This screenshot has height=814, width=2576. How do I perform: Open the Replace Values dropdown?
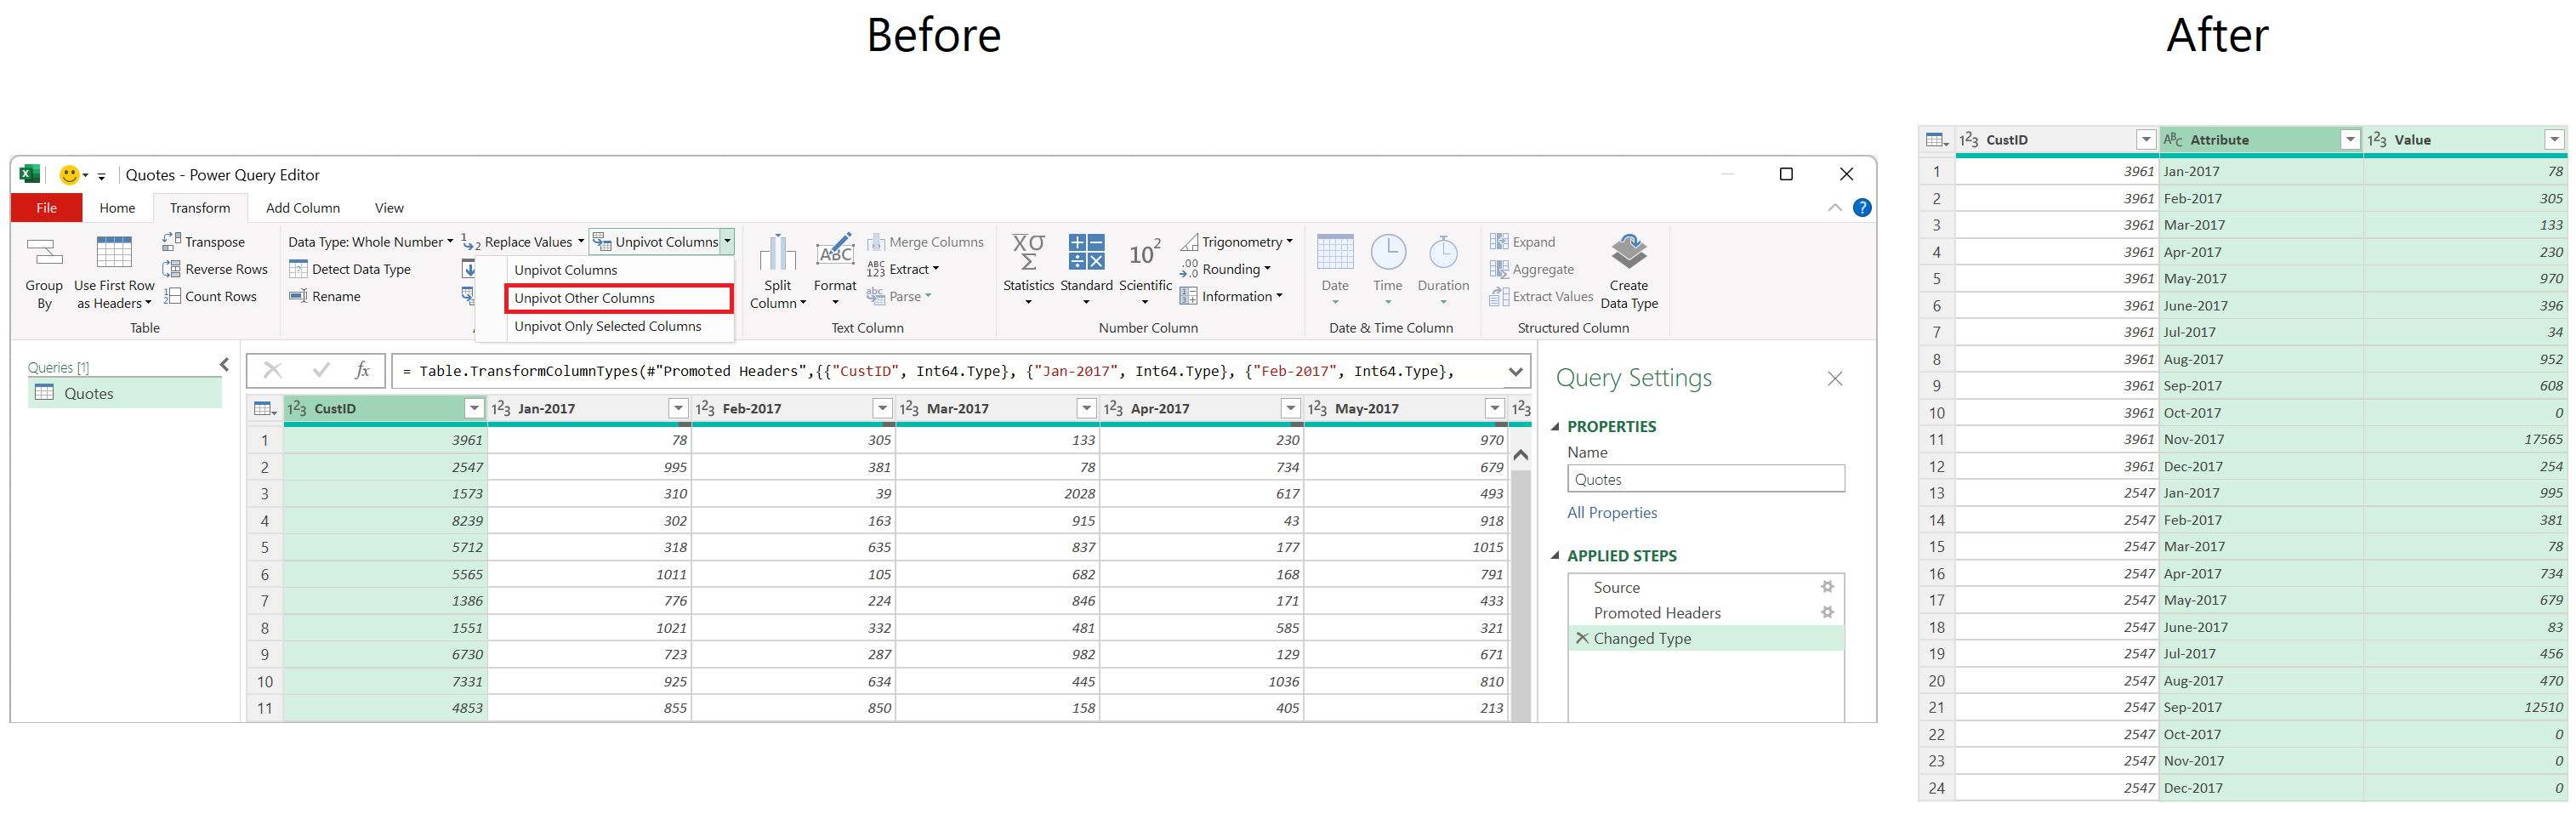tap(523, 242)
